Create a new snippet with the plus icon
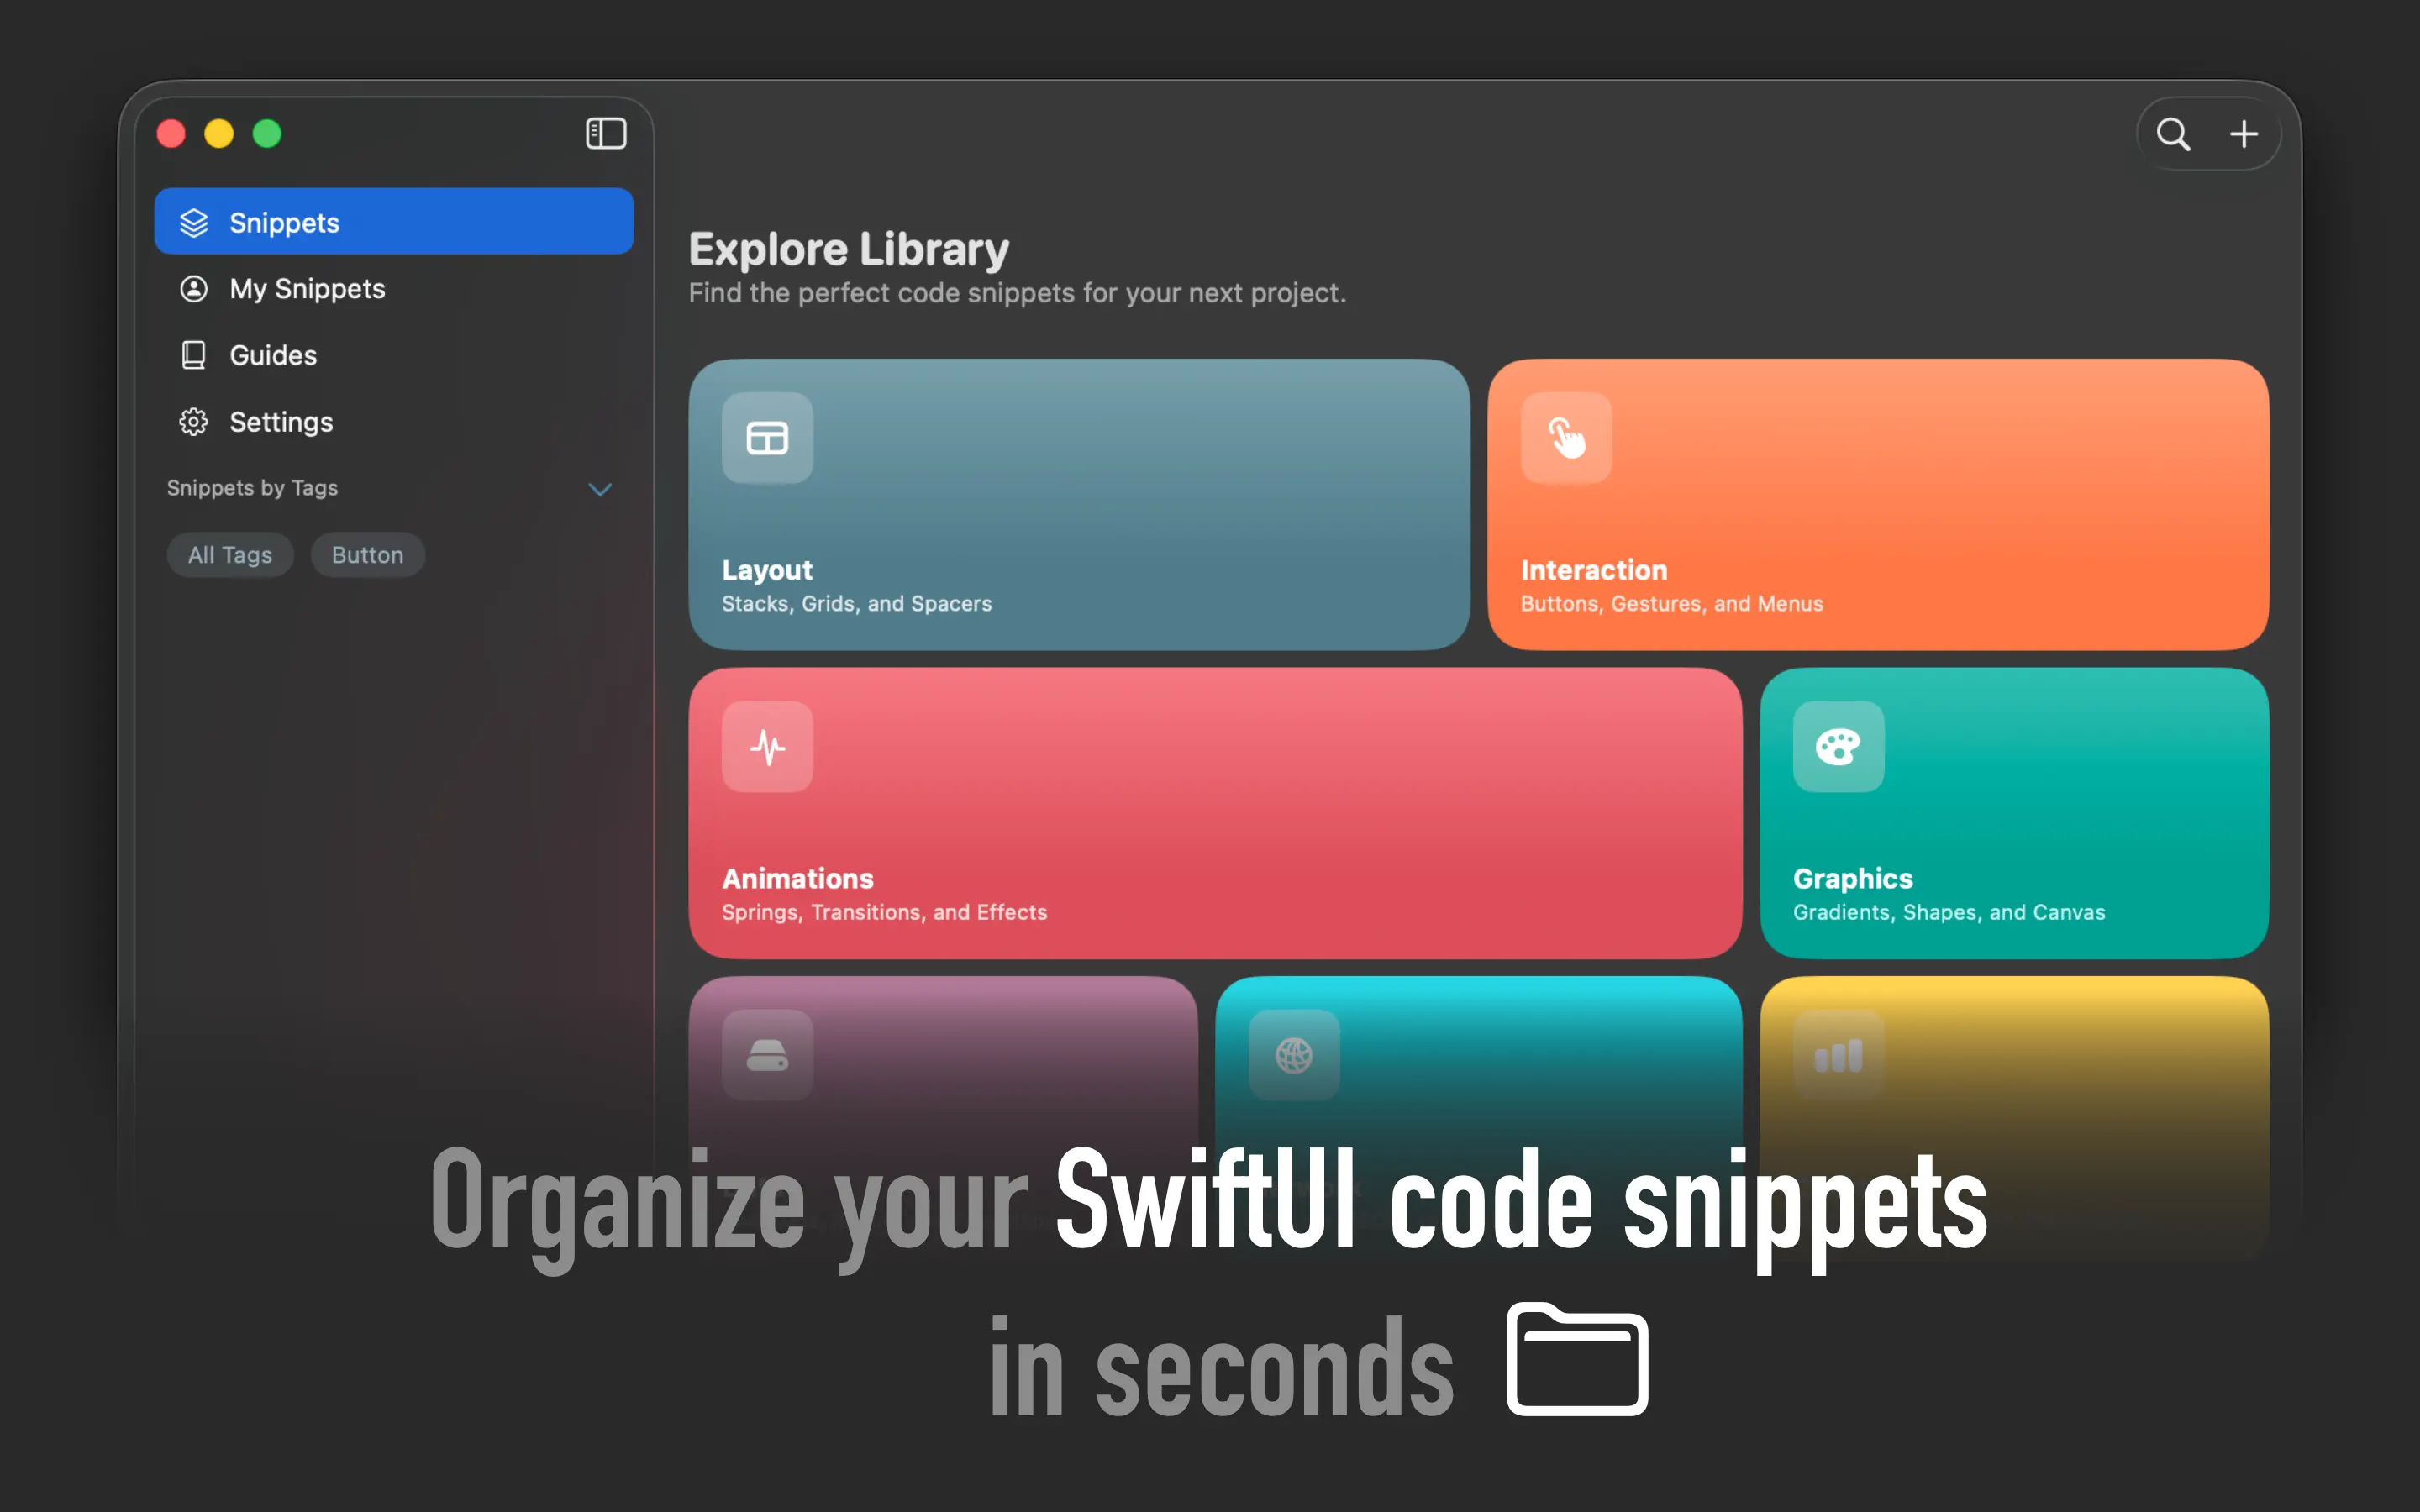The image size is (2420, 1512). [x=2244, y=133]
